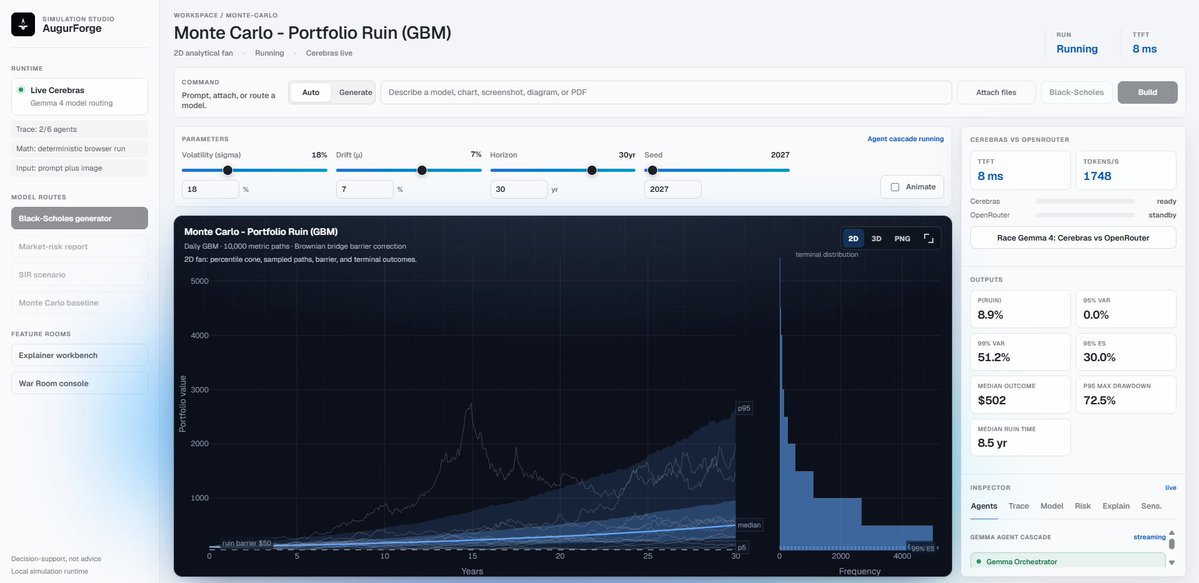Click the 95% ES 30.0% card
The width and height of the screenshot is (1199, 583).
click(1126, 352)
